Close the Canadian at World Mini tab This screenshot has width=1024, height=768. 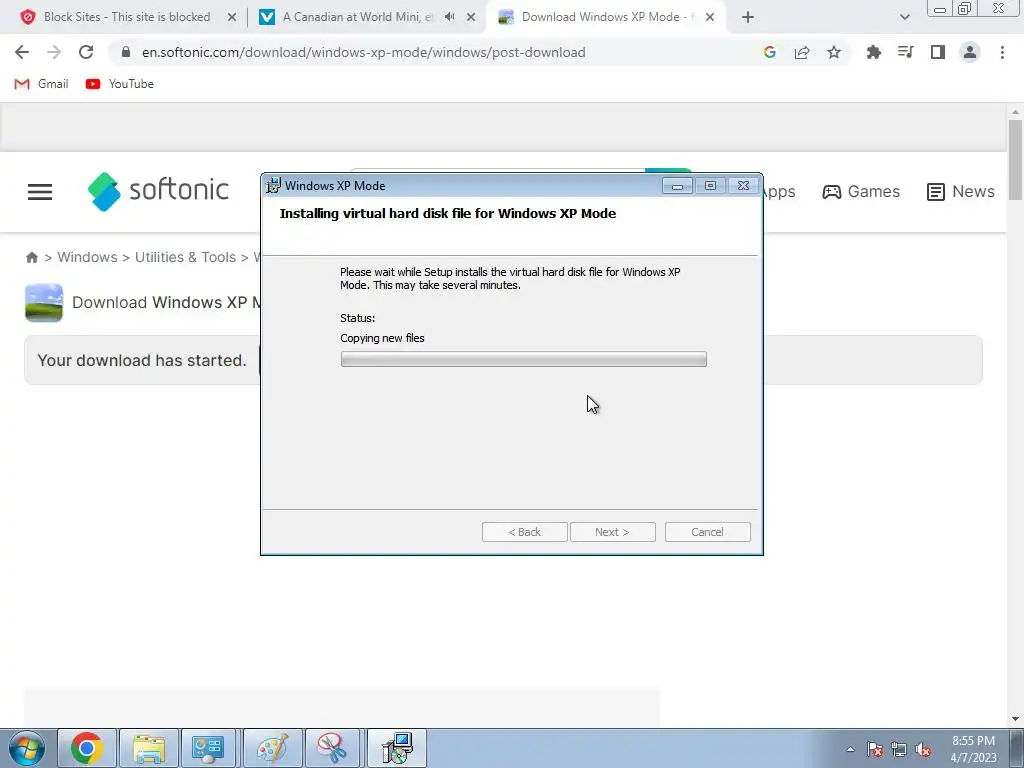click(x=471, y=17)
